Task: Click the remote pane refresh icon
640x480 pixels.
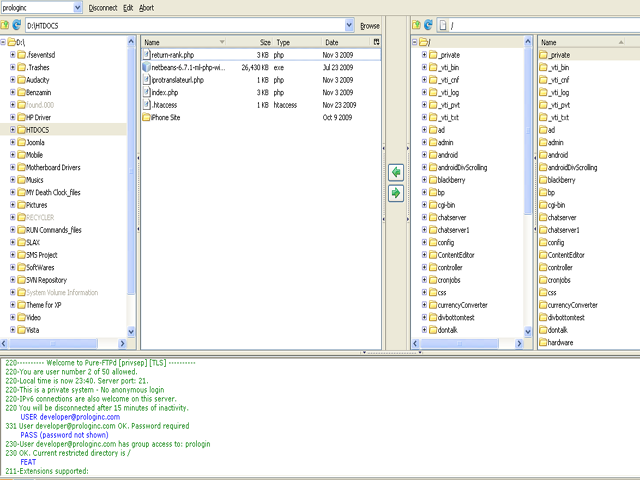Action: click(x=430, y=24)
